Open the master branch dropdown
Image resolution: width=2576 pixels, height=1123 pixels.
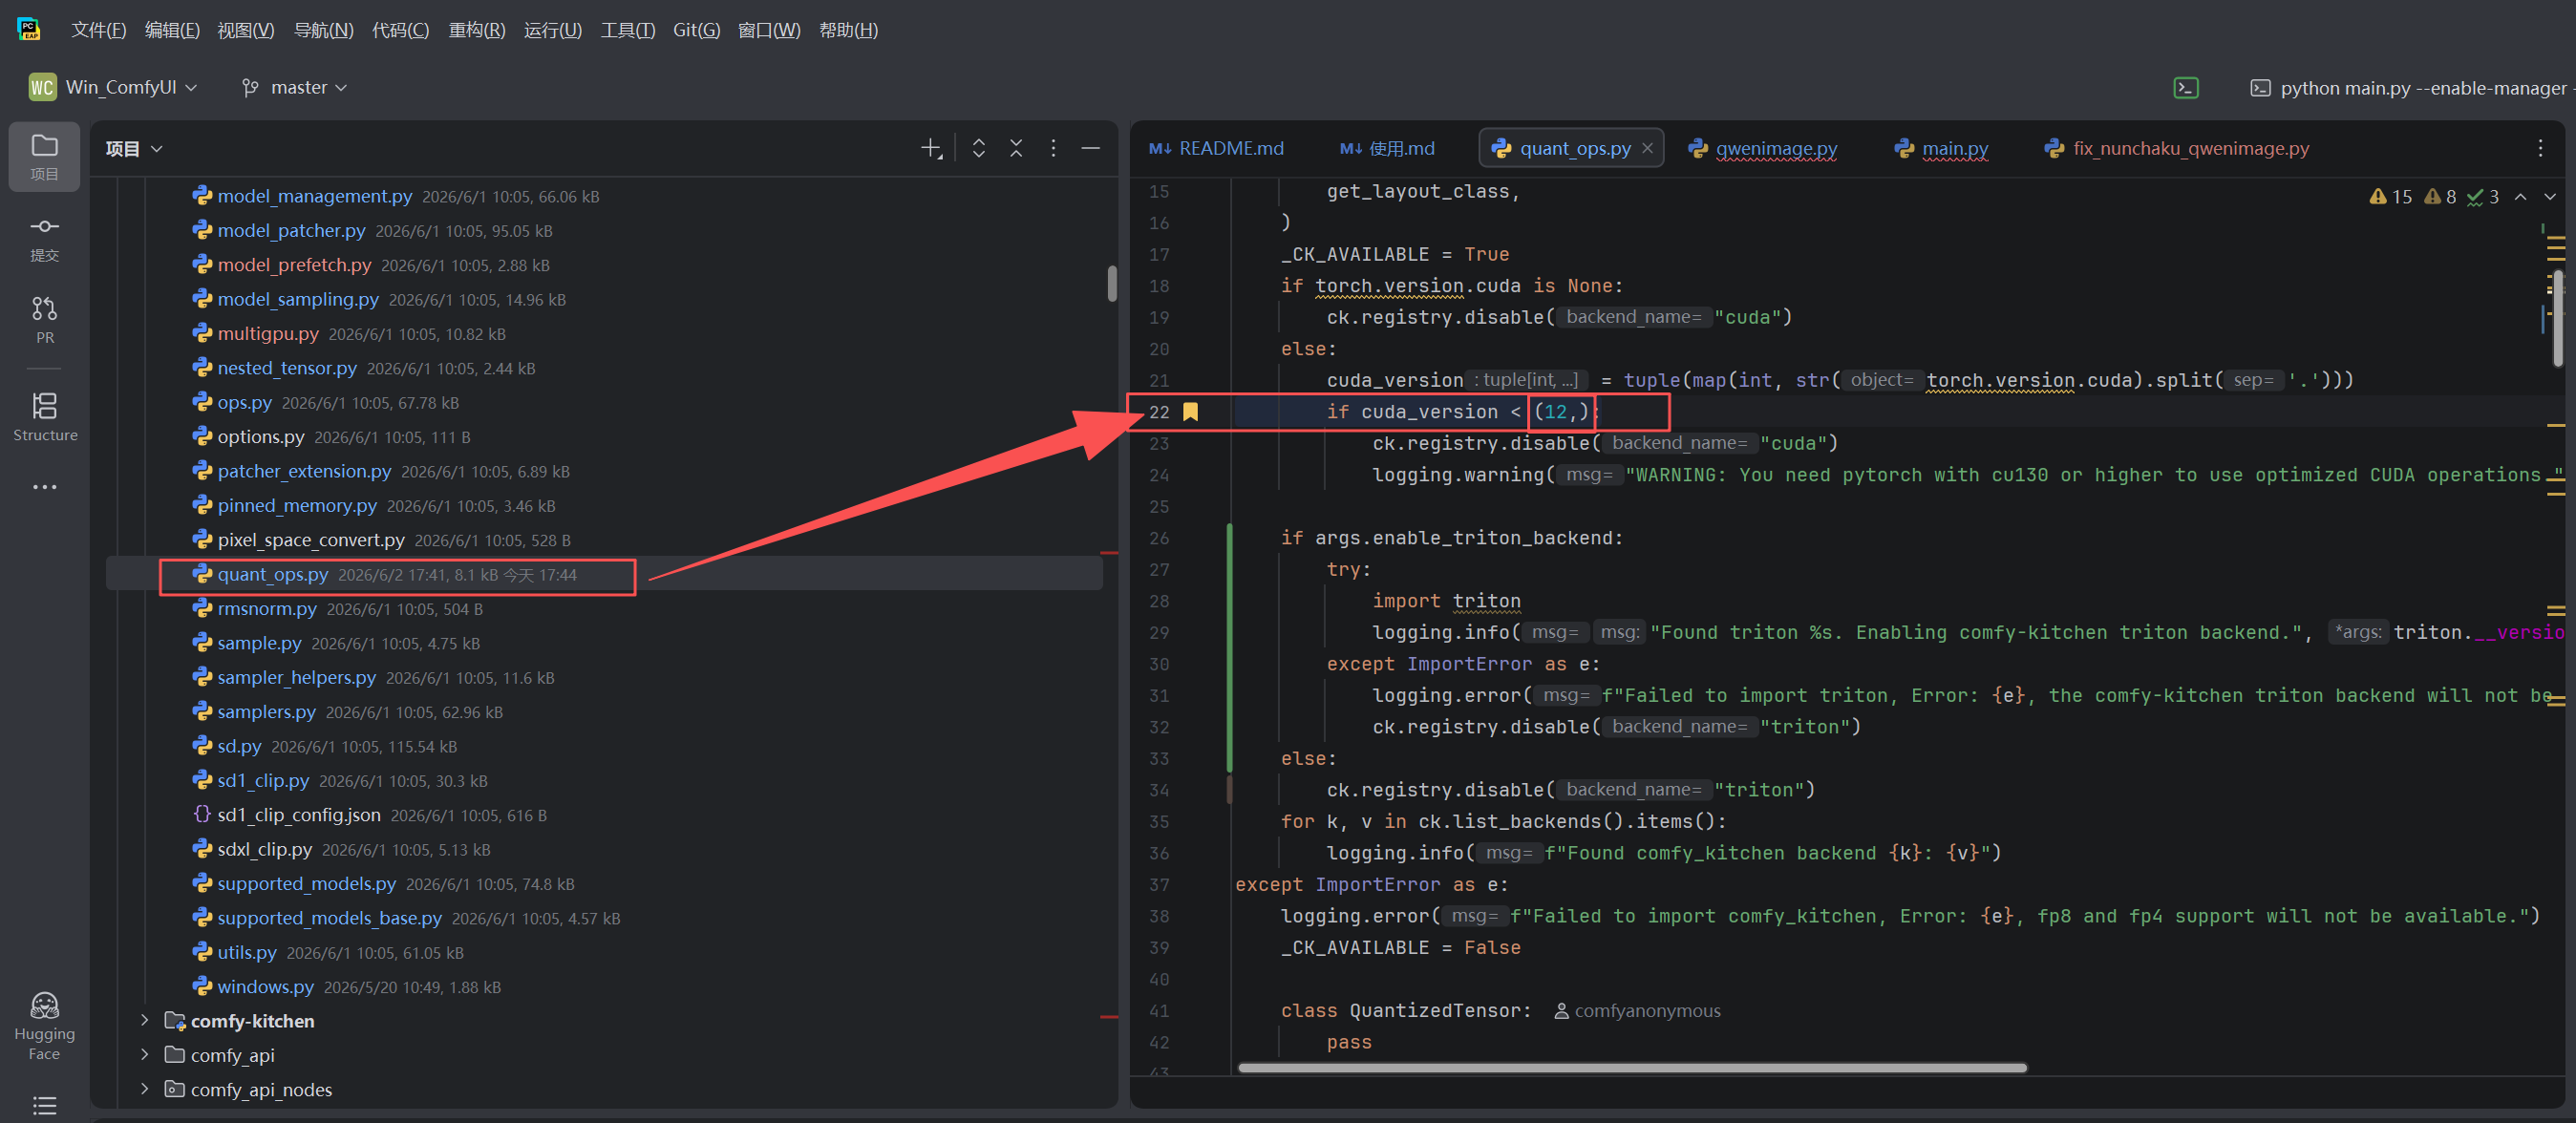(x=295, y=88)
